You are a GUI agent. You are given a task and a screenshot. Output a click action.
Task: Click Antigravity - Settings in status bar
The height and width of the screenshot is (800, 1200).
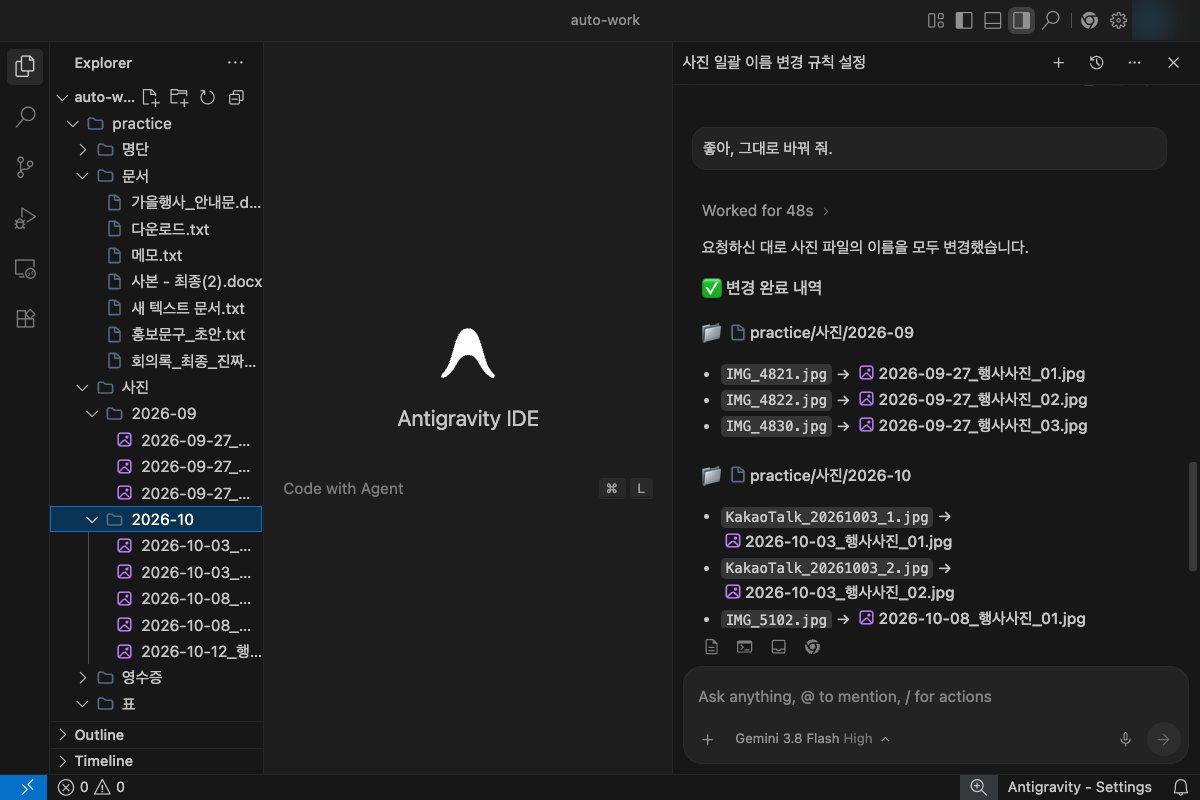[1079, 787]
